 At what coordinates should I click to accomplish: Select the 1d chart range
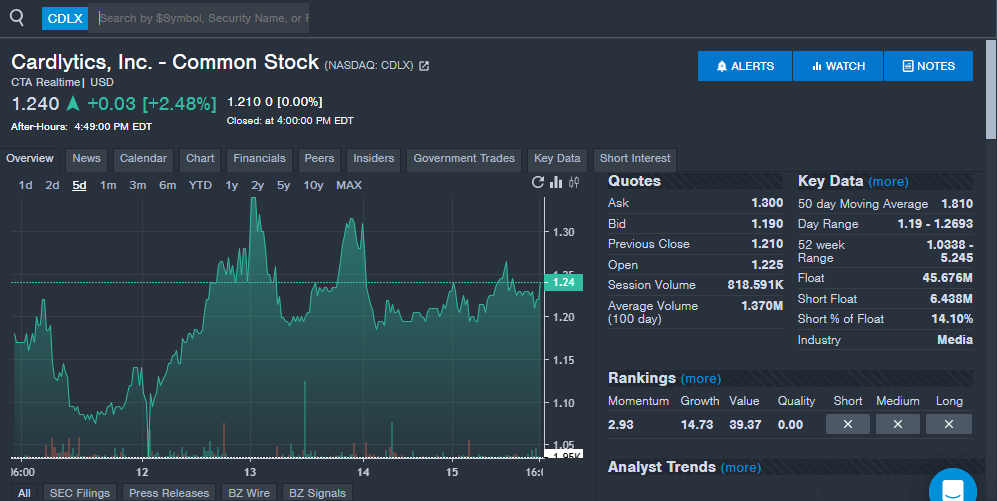pyautogui.click(x=25, y=185)
